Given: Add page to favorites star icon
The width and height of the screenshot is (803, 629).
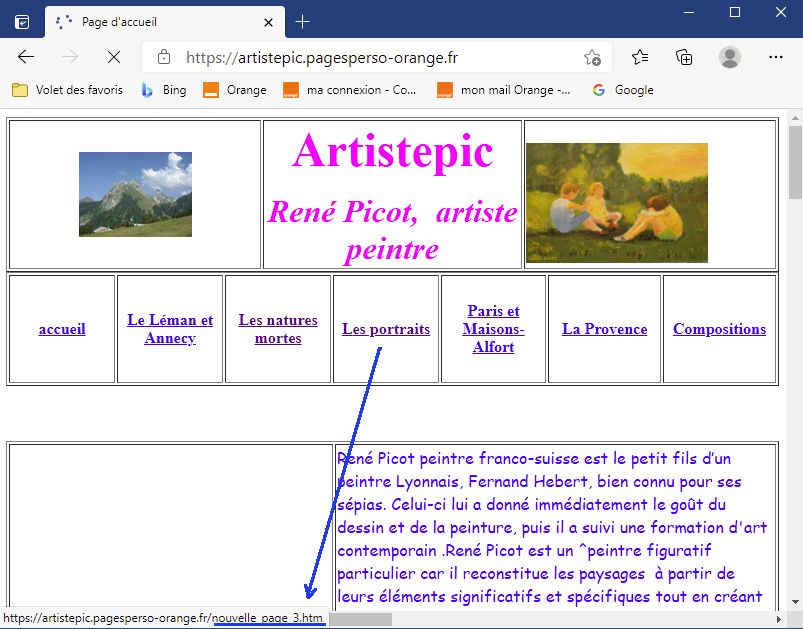Looking at the screenshot, I should (592, 57).
